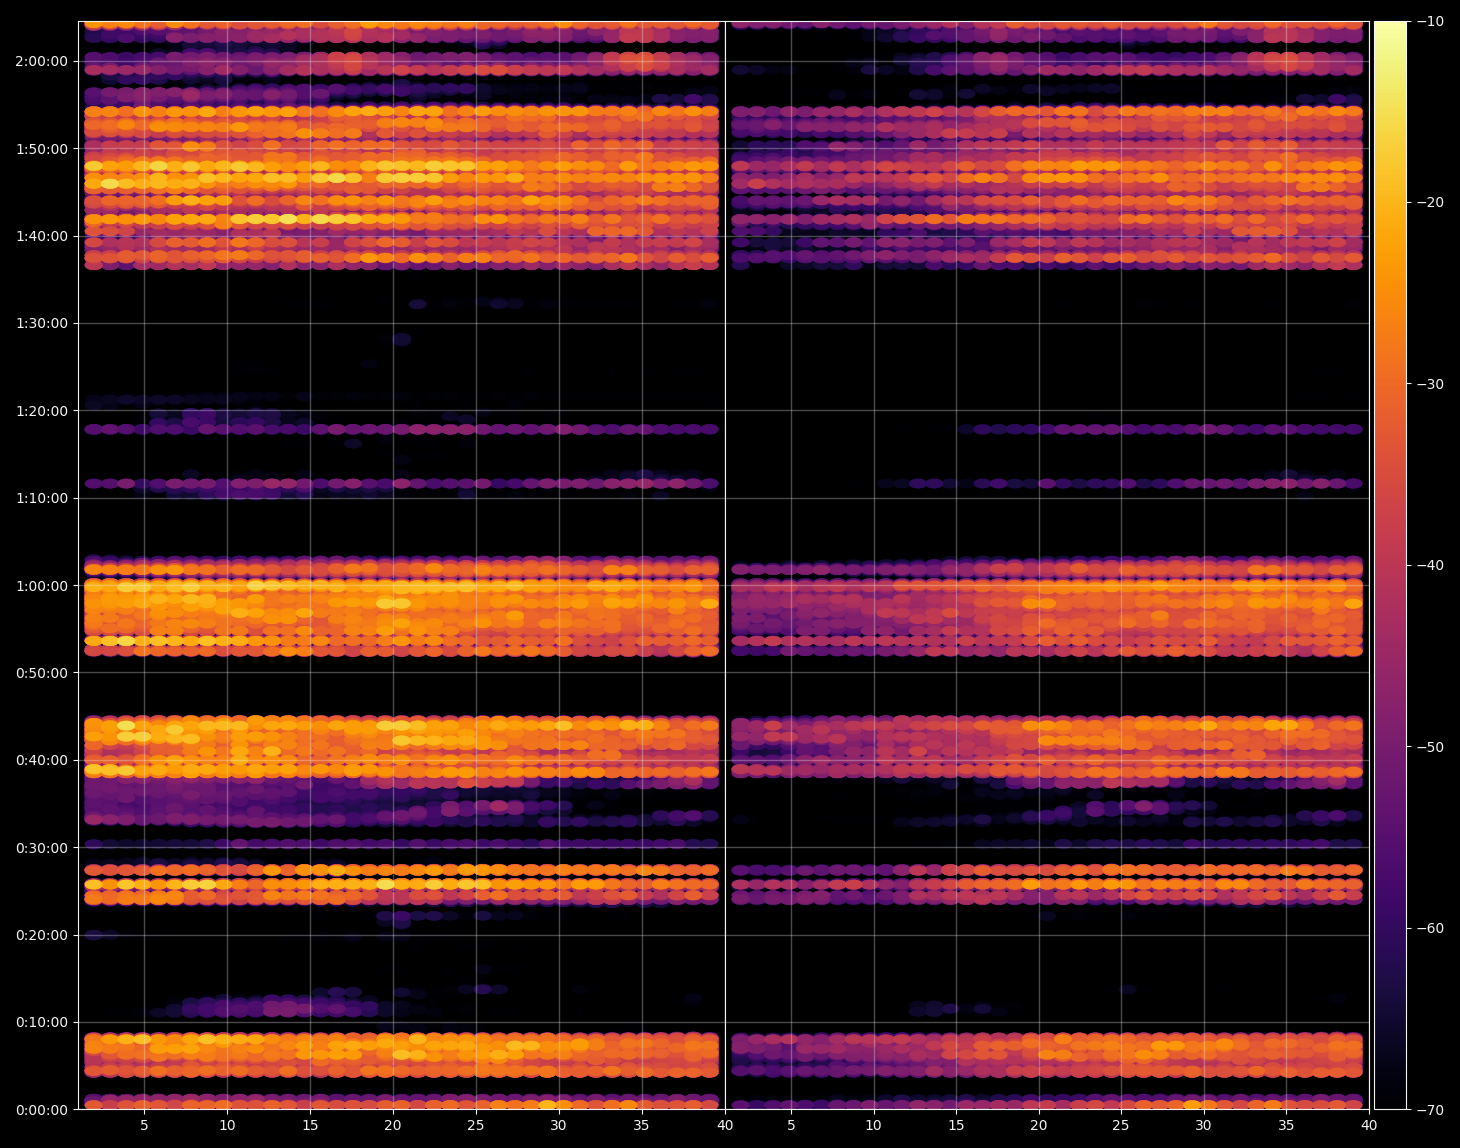The height and width of the screenshot is (1148, 1460).
Task: Click the −10 colorbar tick label
Action: [x=1430, y=21]
